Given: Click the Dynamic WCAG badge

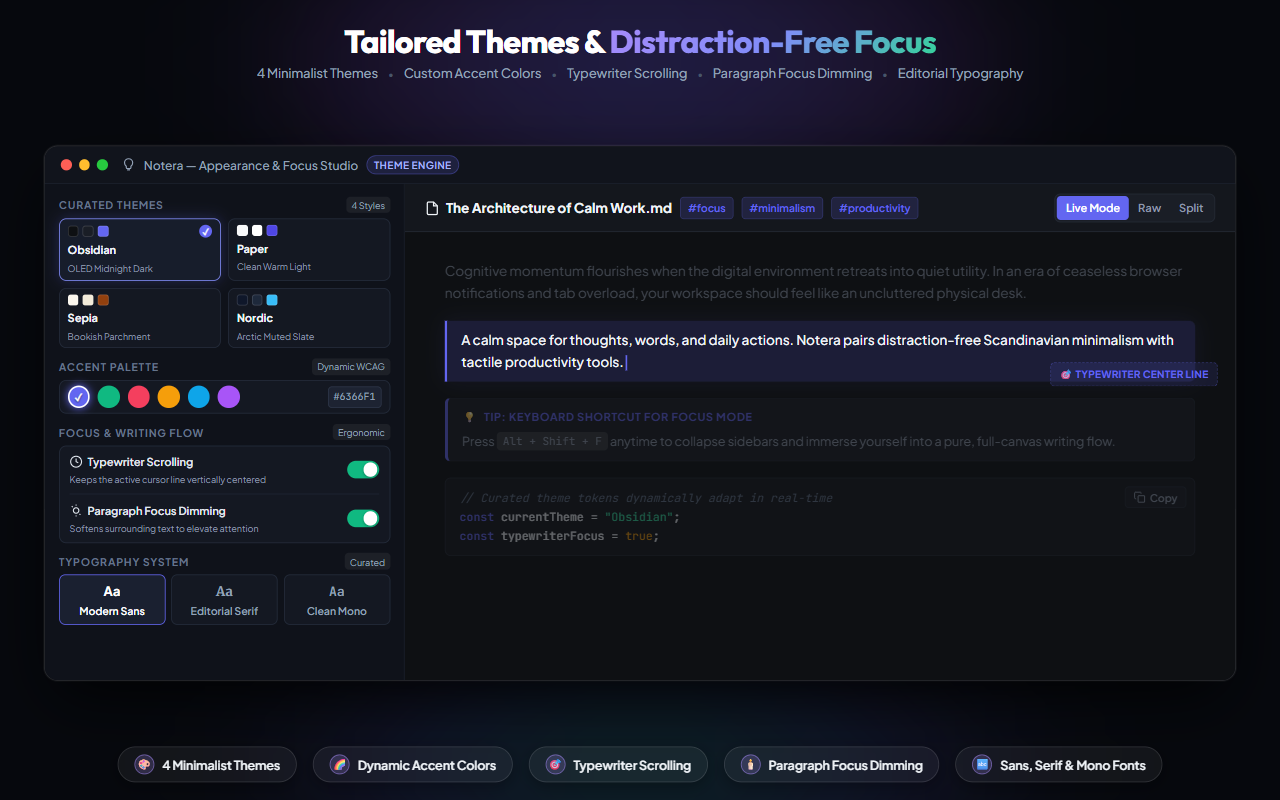Looking at the screenshot, I should point(351,367).
